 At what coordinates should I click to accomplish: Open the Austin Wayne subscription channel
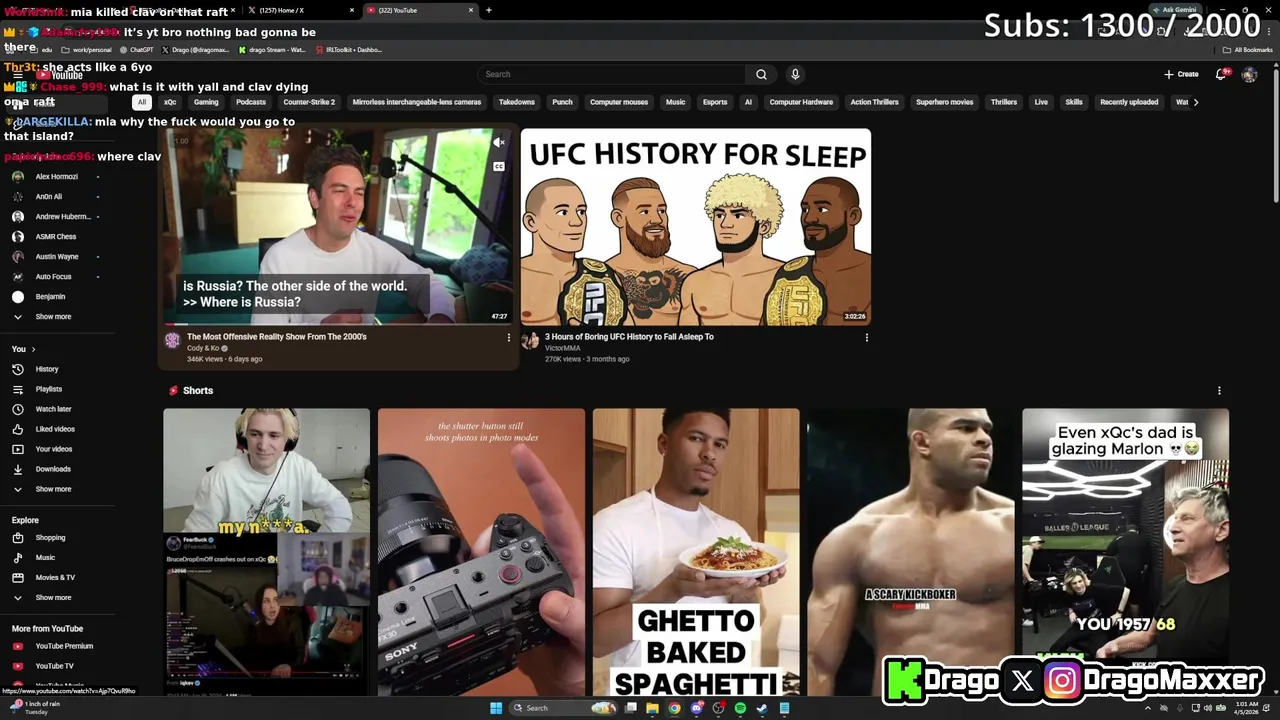click(56, 257)
